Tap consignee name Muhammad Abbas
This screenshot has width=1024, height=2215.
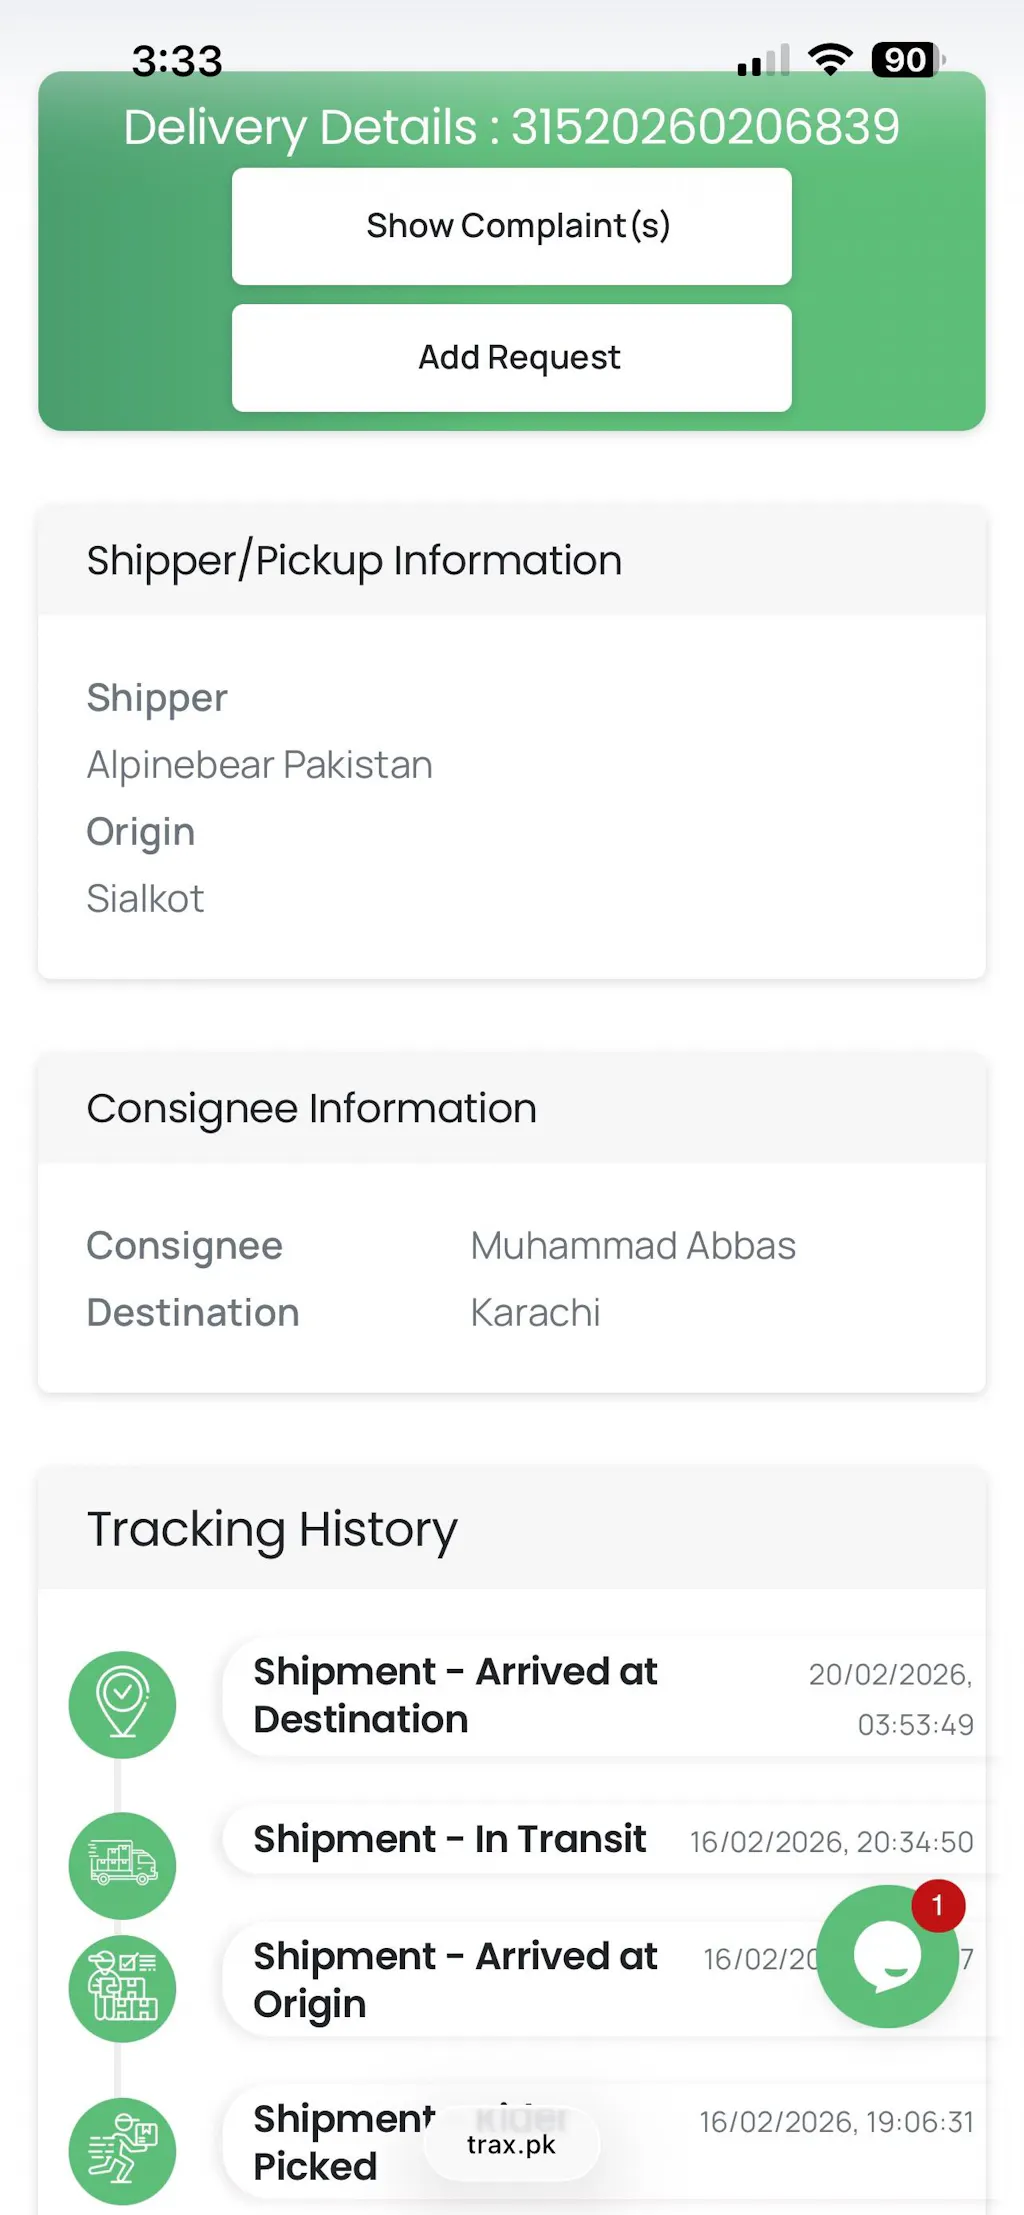pyautogui.click(x=633, y=1246)
